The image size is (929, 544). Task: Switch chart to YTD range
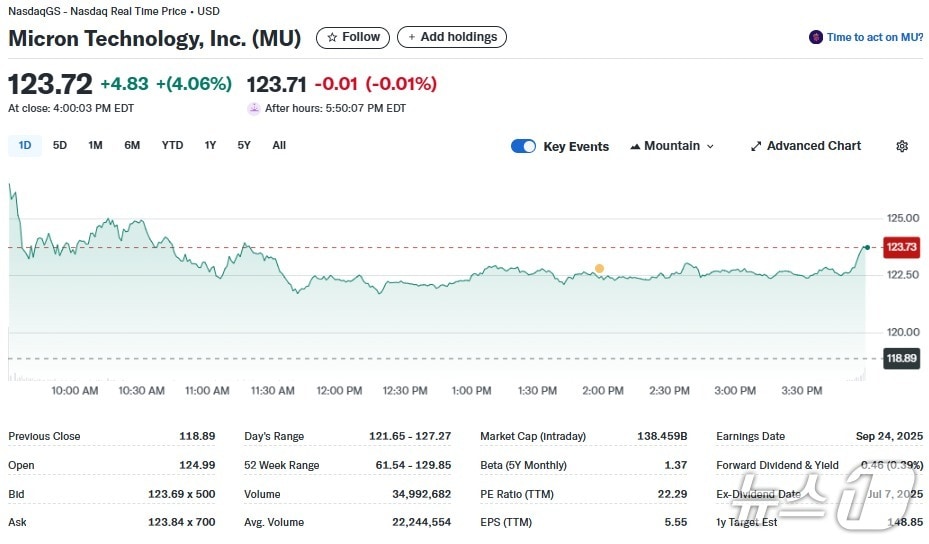[x=172, y=145]
